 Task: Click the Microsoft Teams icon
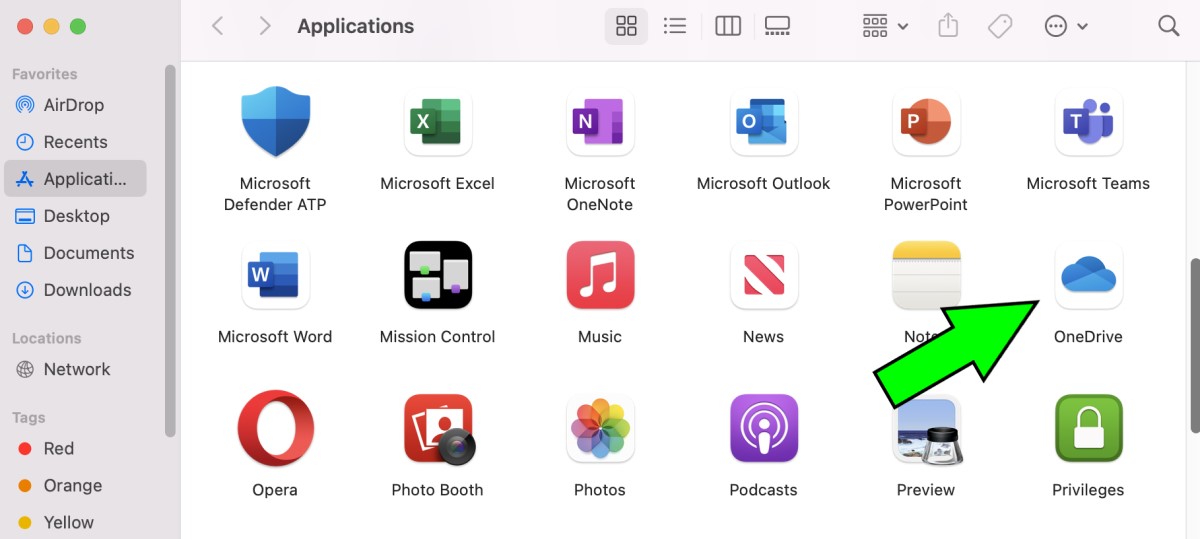[x=1088, y=121]
